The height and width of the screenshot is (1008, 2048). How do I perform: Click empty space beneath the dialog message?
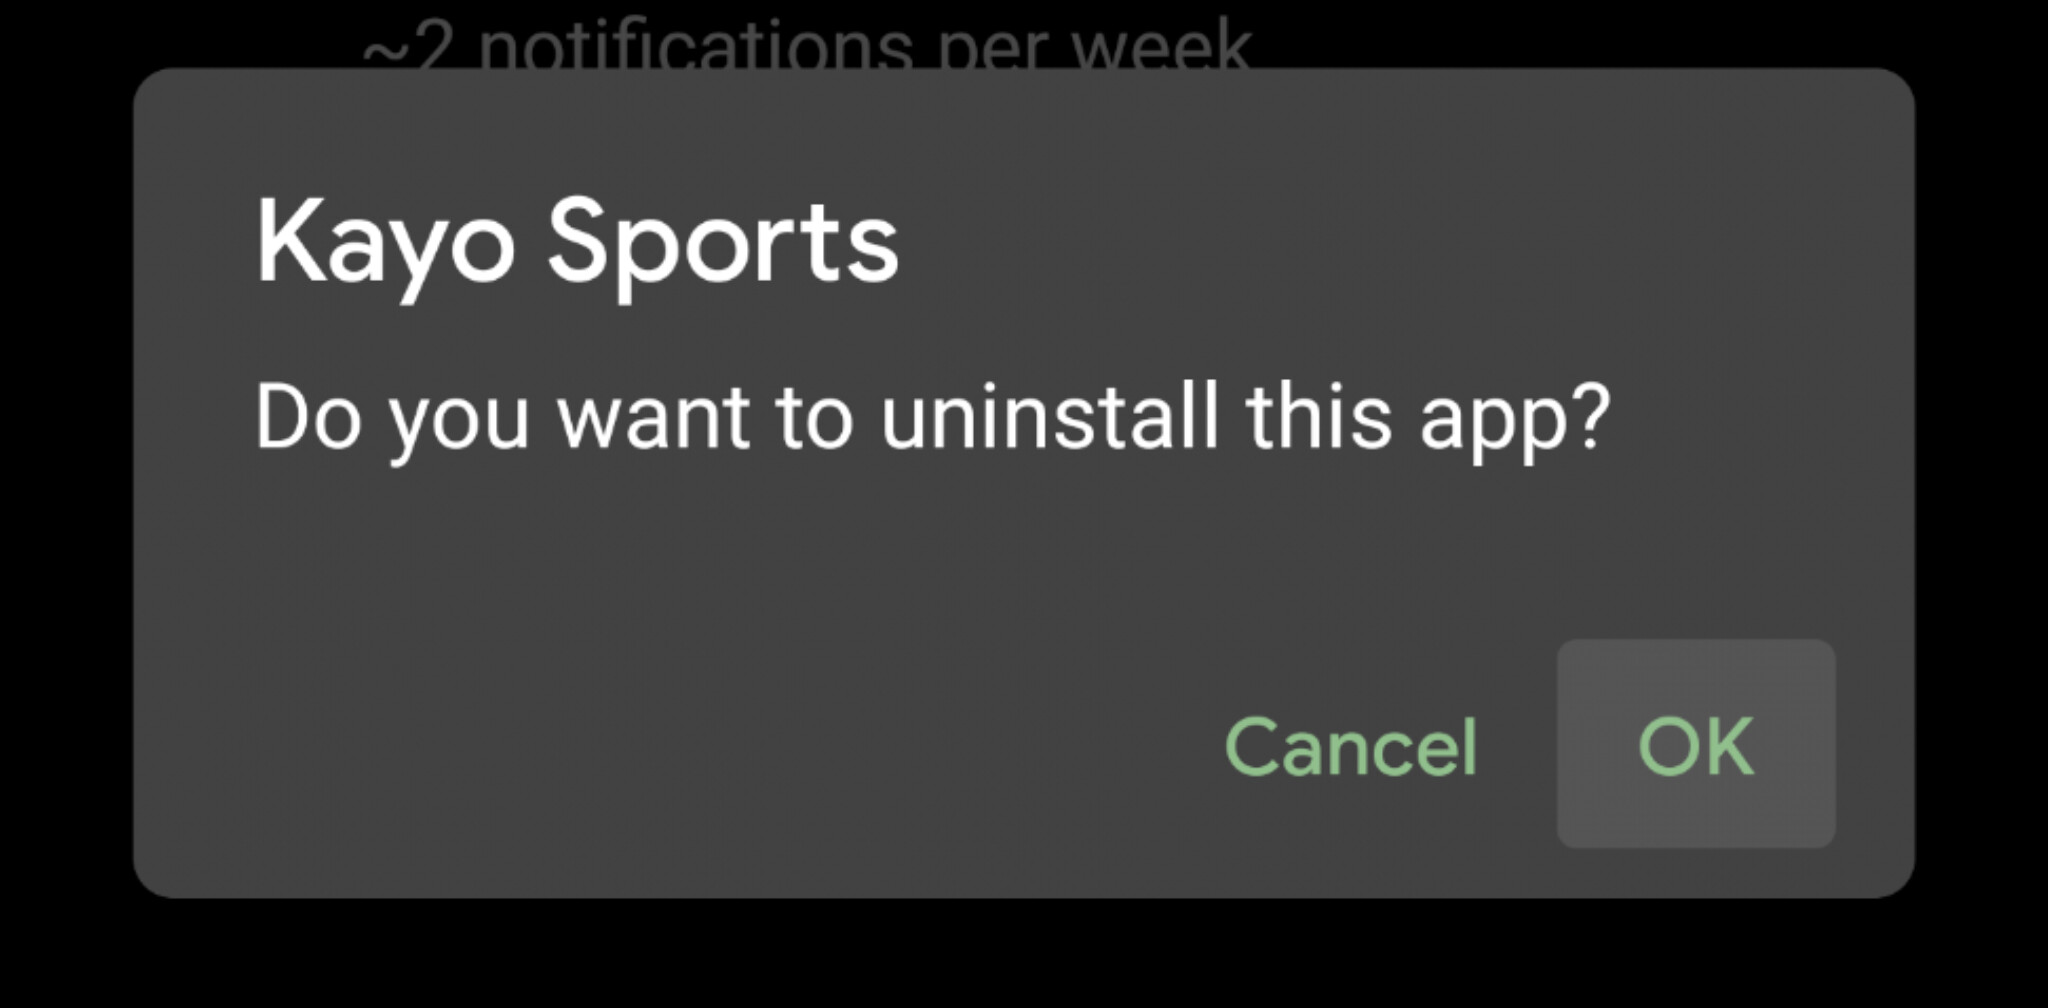(x=900, y=560)
